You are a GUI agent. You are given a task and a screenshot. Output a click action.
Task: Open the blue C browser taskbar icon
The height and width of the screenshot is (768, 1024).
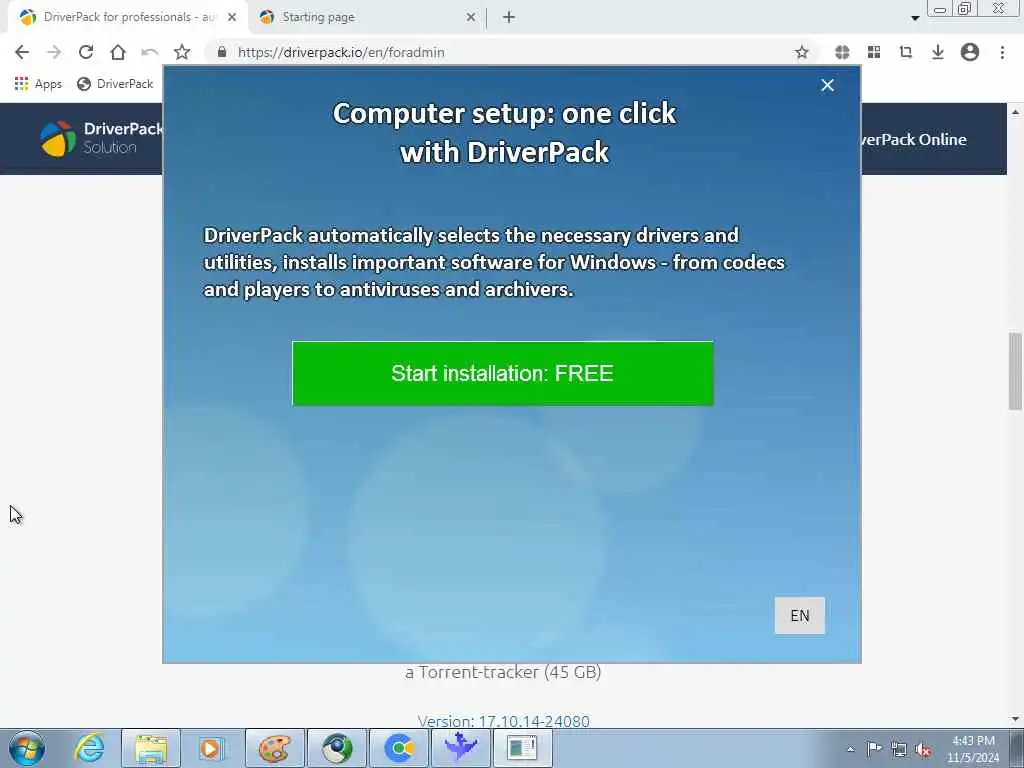[399, 748]
